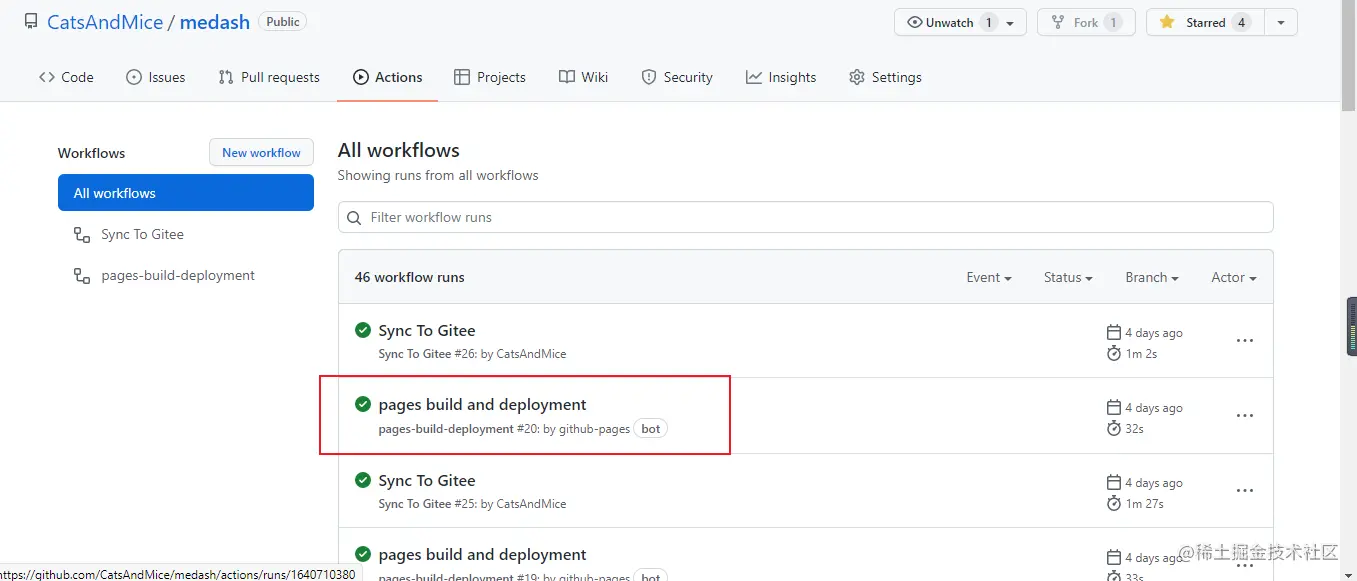1357x581 pixels.
Task: Click the green success icon for Sync To Gitee #25
Action: pos(363,480)
